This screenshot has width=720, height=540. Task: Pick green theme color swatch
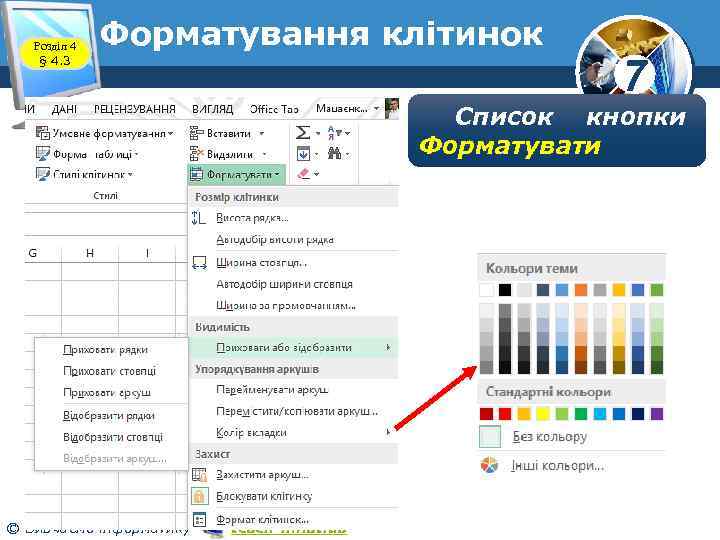(x=657, y=290)
